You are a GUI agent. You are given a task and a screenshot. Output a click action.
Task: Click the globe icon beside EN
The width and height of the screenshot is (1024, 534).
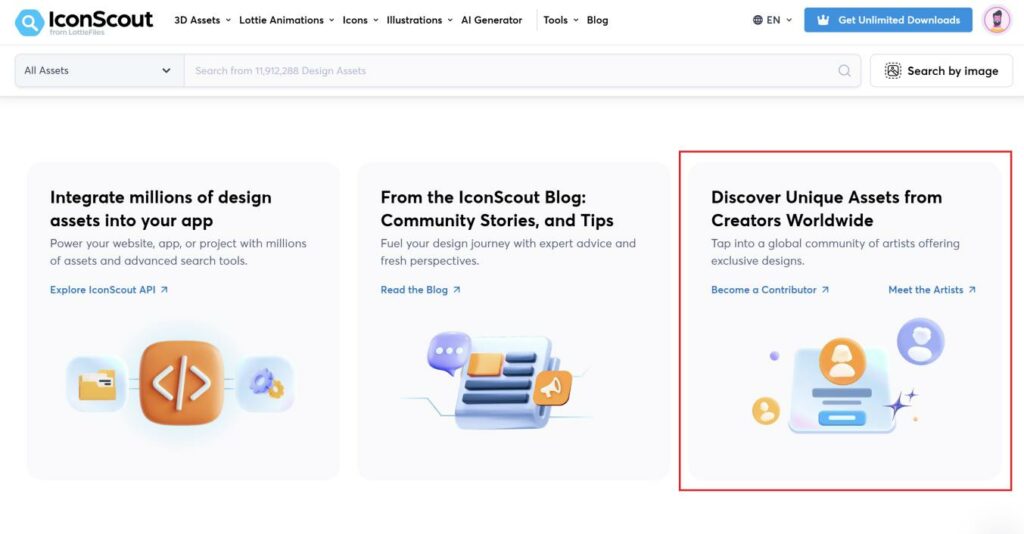tap(758, 20)
